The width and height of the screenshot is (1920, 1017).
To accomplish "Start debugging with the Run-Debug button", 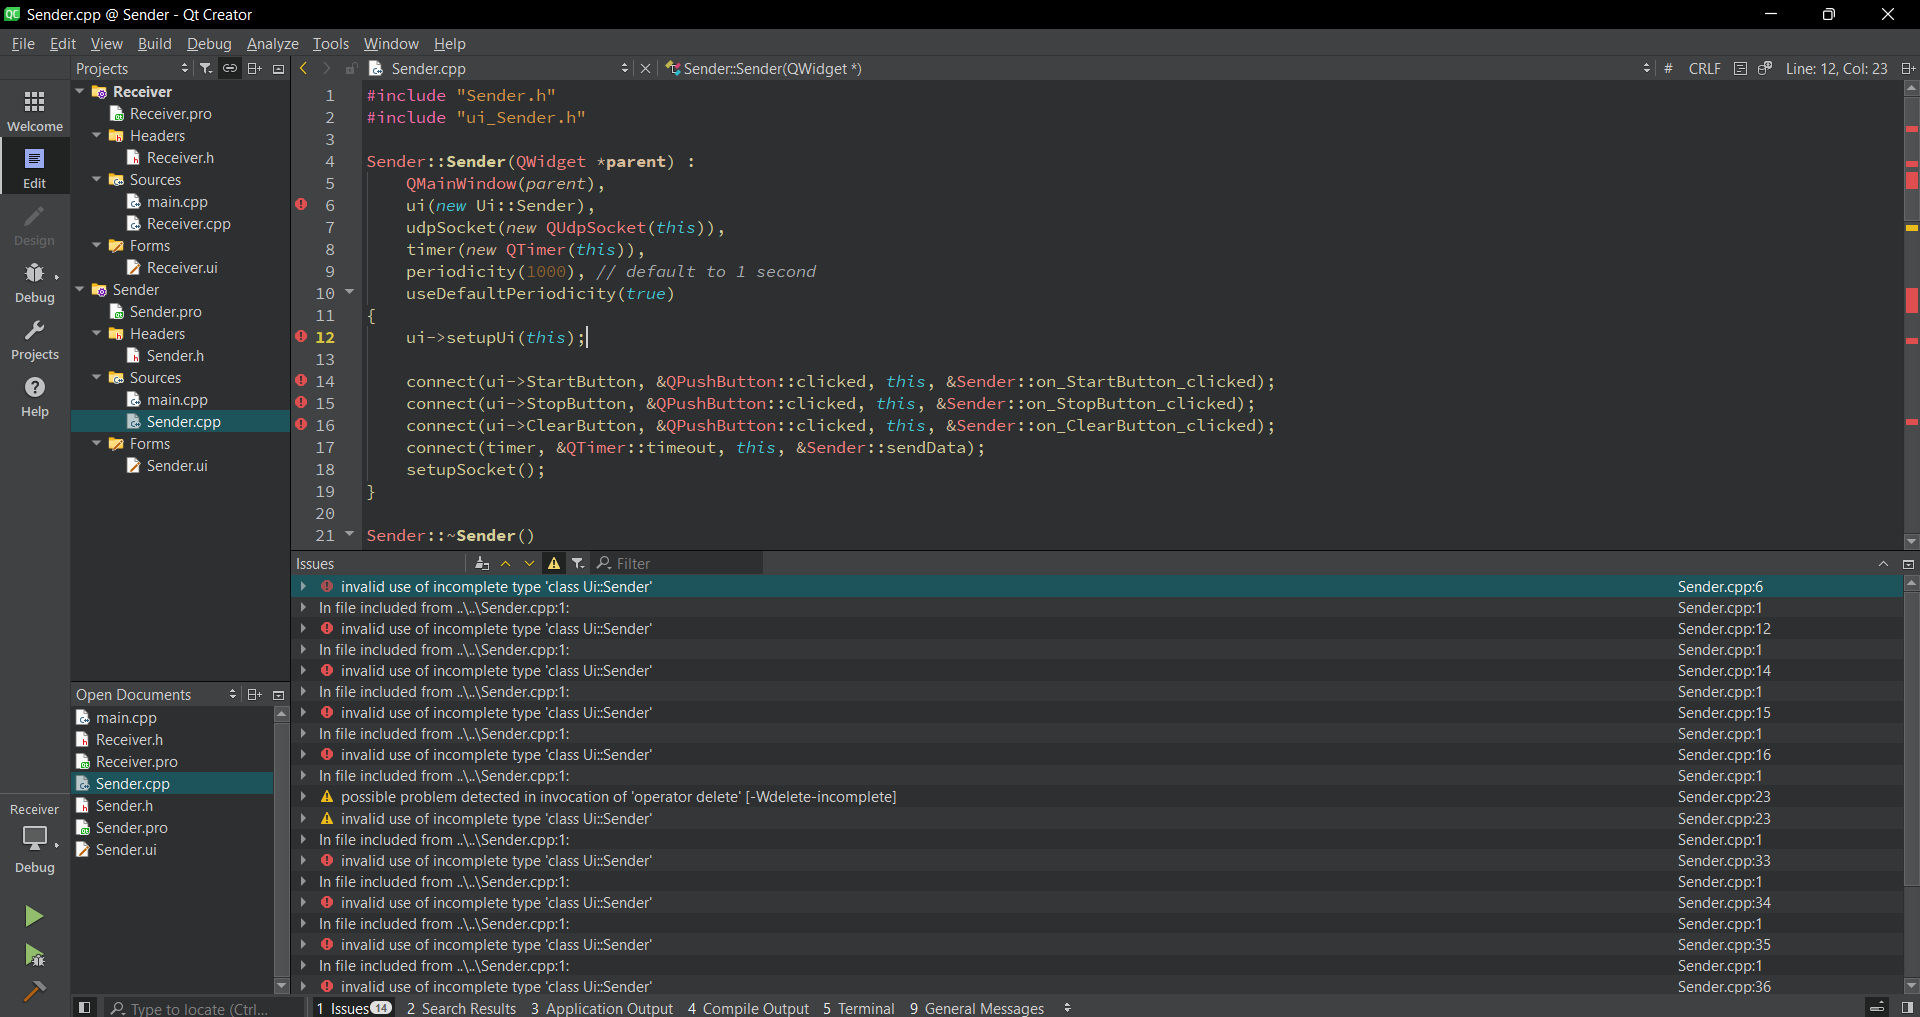I will pos(34,955).
